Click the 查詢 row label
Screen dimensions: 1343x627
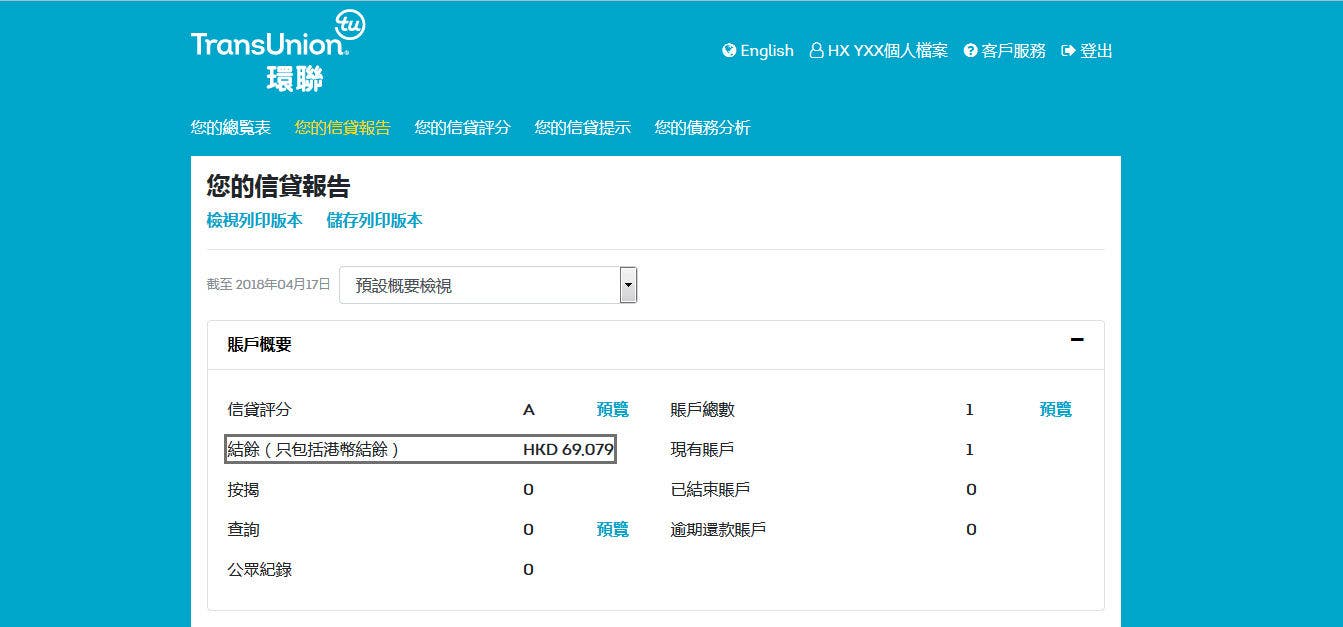(244, 530)
